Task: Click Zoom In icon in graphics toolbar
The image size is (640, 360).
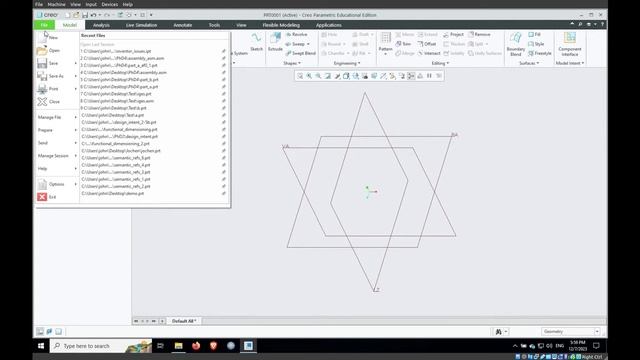Action: (309, 76)
